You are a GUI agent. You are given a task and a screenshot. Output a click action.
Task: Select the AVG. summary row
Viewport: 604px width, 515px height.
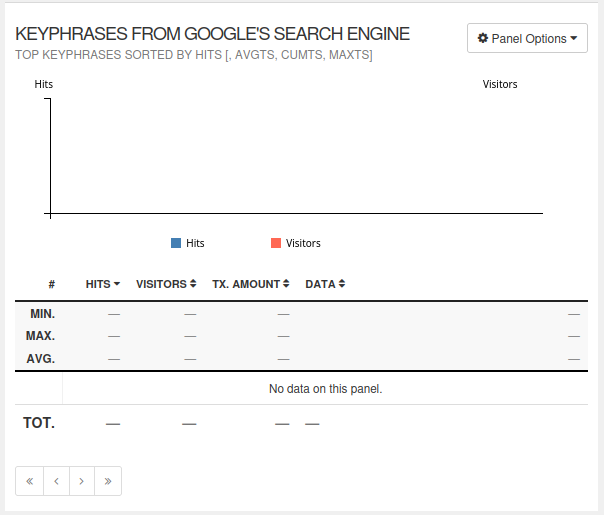[41, 358]
